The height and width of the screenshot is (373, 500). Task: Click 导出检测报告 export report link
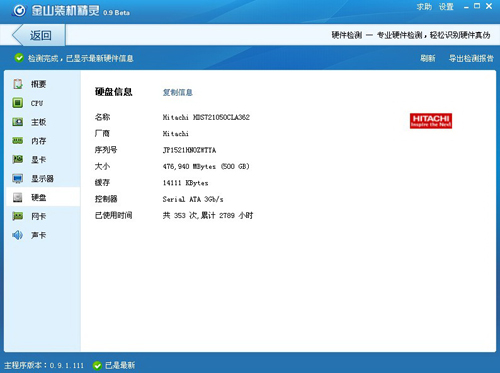[x=471, y=58]
